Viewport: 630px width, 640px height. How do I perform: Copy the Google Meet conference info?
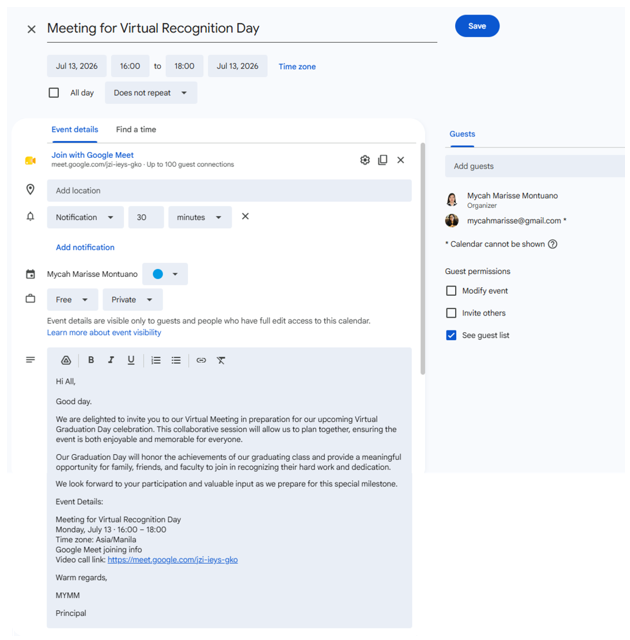[x=382, y=160]
